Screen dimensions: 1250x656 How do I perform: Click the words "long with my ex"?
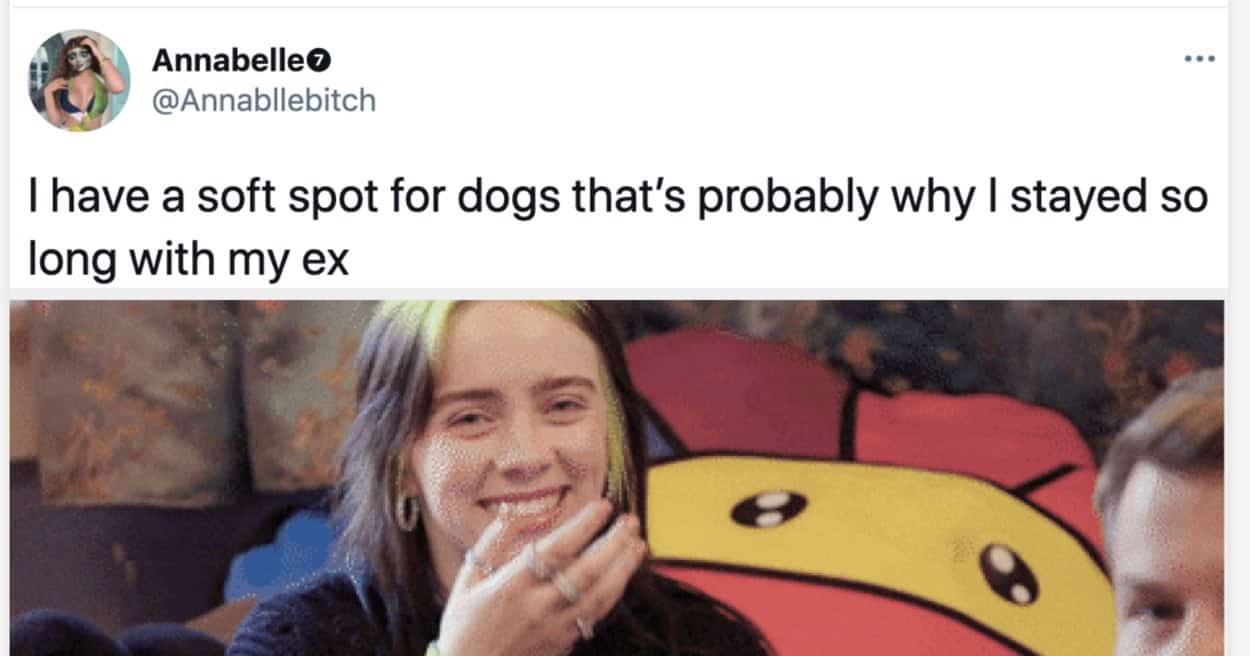coord(188,260)
